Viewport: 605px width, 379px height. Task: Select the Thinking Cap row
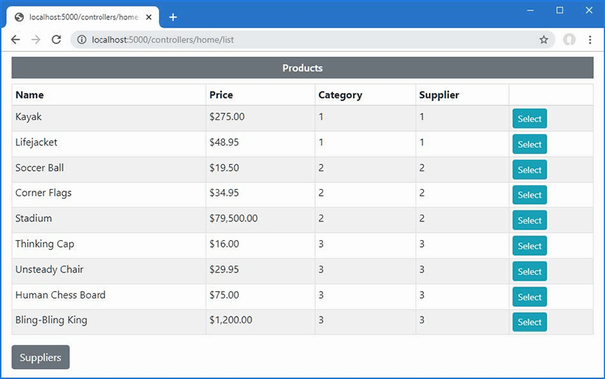(529, 245)
